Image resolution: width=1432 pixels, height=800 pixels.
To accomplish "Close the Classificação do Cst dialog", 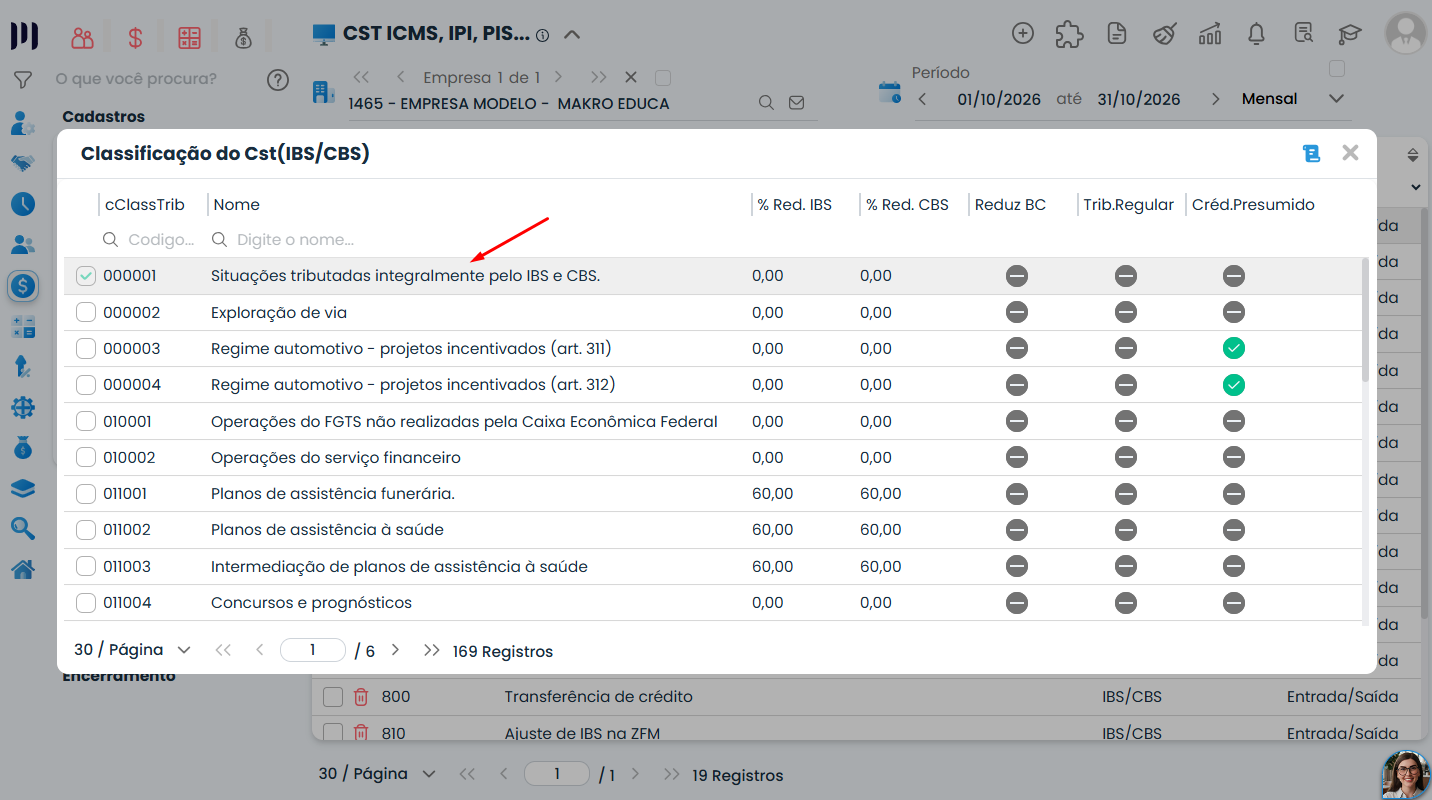I will tap(1350, 153).
